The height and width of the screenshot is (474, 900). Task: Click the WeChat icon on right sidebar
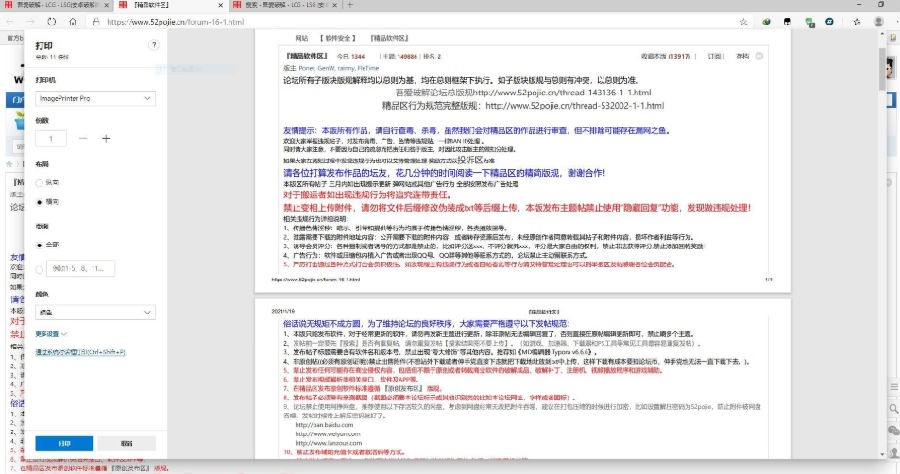coord(894,430)
